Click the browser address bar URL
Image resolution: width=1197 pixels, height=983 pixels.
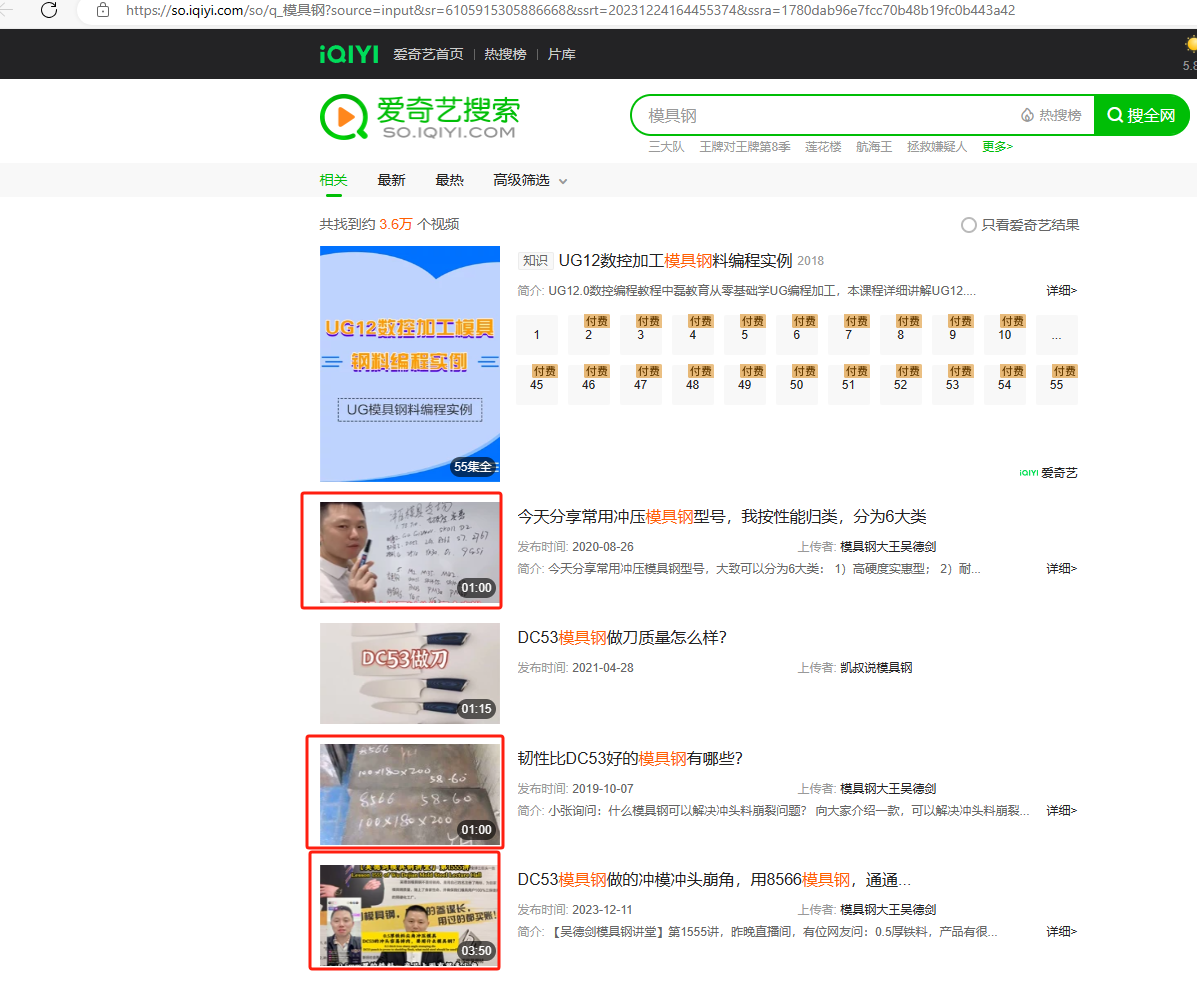click(x=570, y=10)
